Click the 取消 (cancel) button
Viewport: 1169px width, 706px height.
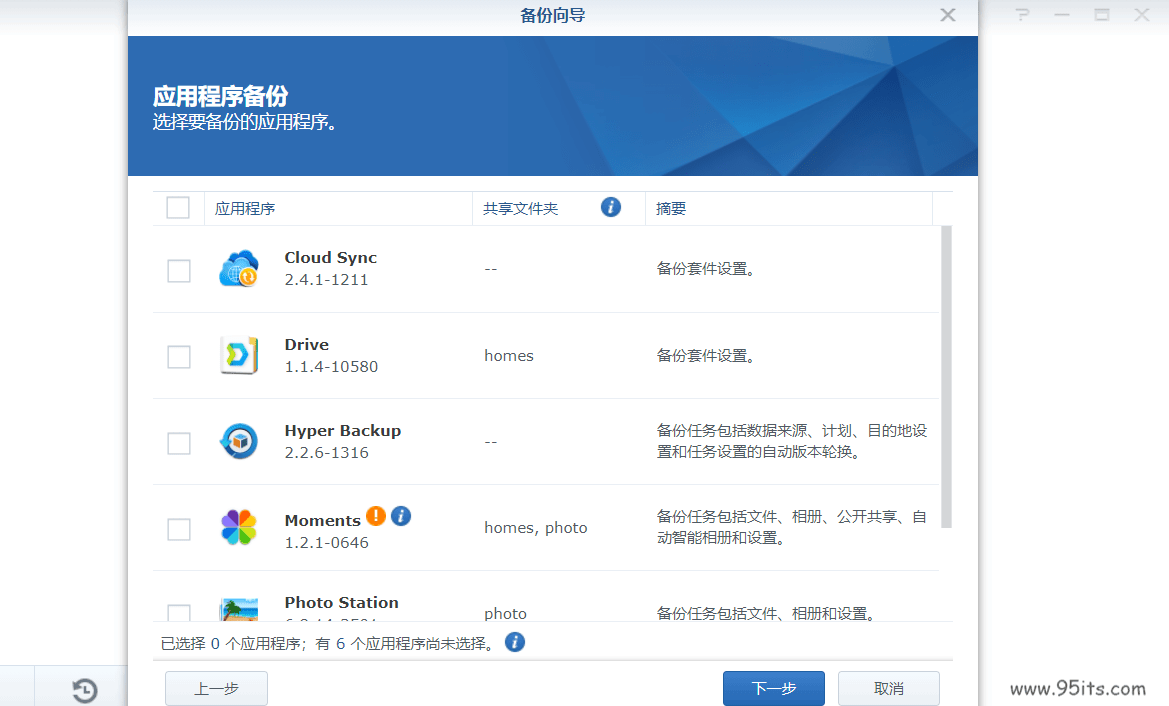pyautogui.click(x=889, y=688)
